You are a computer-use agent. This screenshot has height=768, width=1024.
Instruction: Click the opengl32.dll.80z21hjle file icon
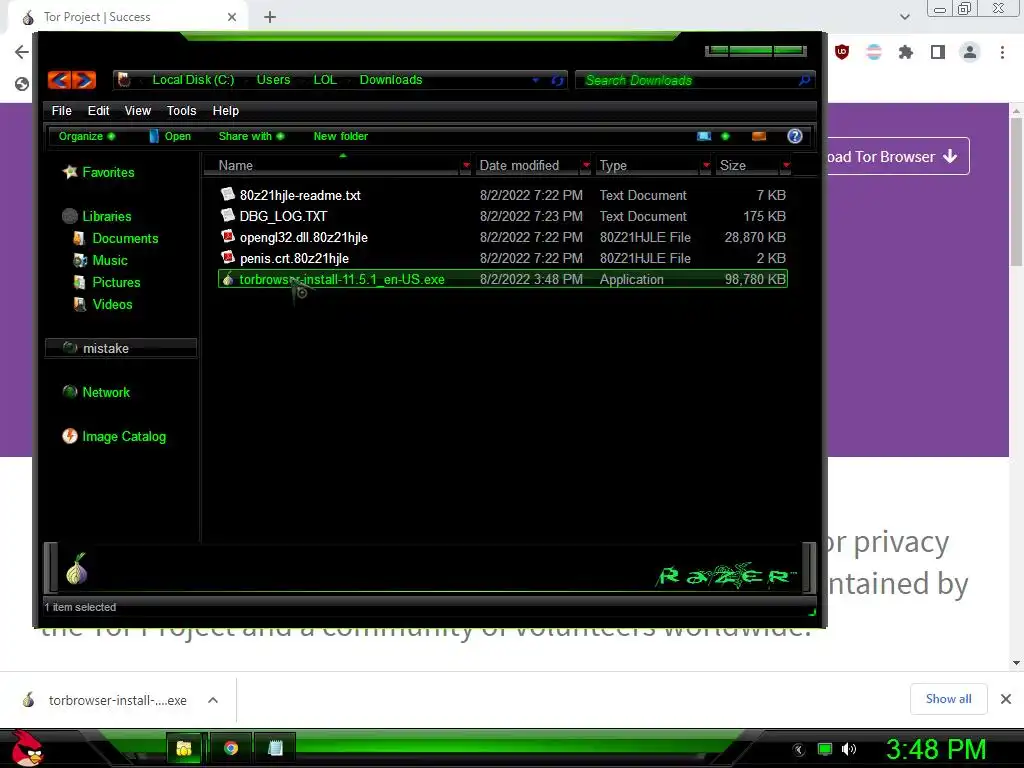click(227, 236)
